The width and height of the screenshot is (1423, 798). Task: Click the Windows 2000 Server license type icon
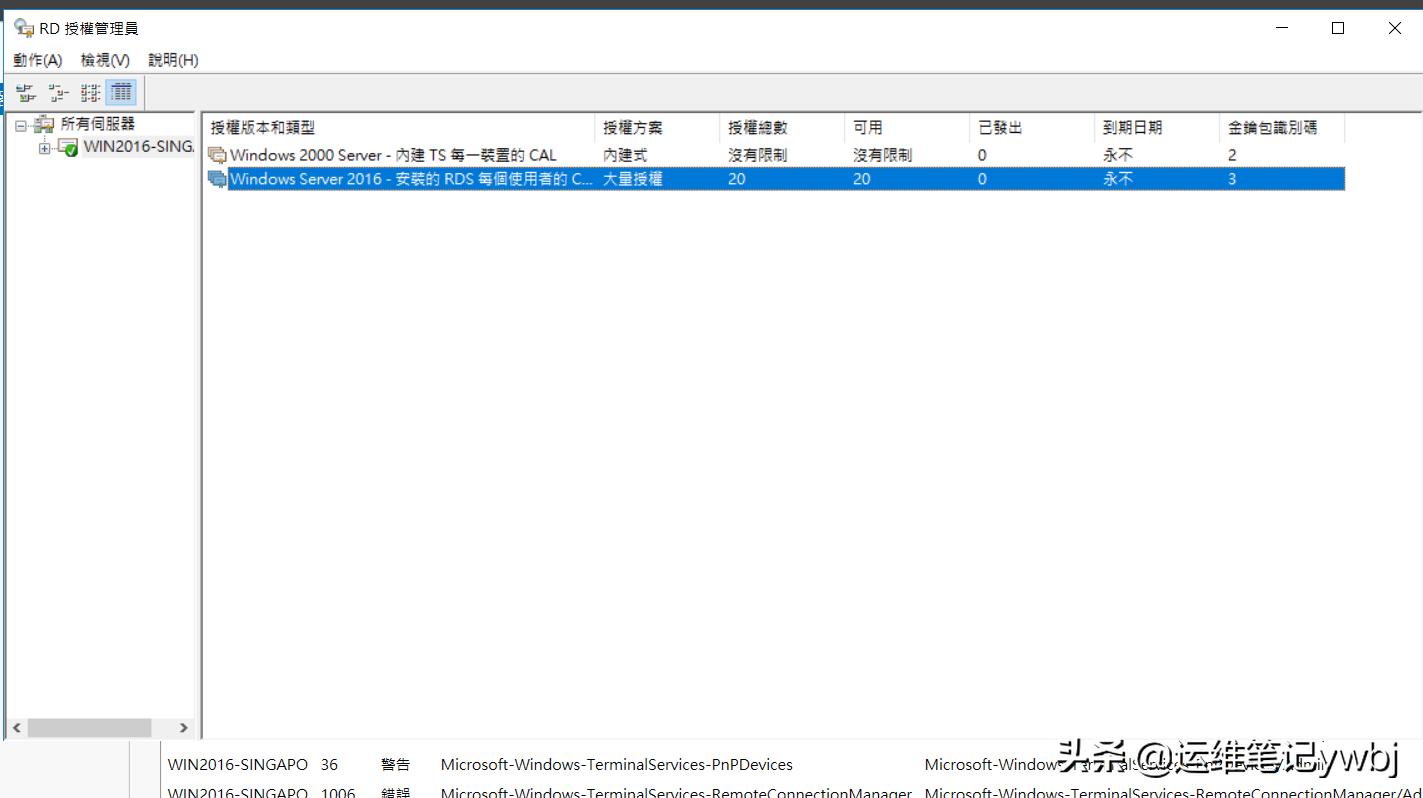pos(216,155)
